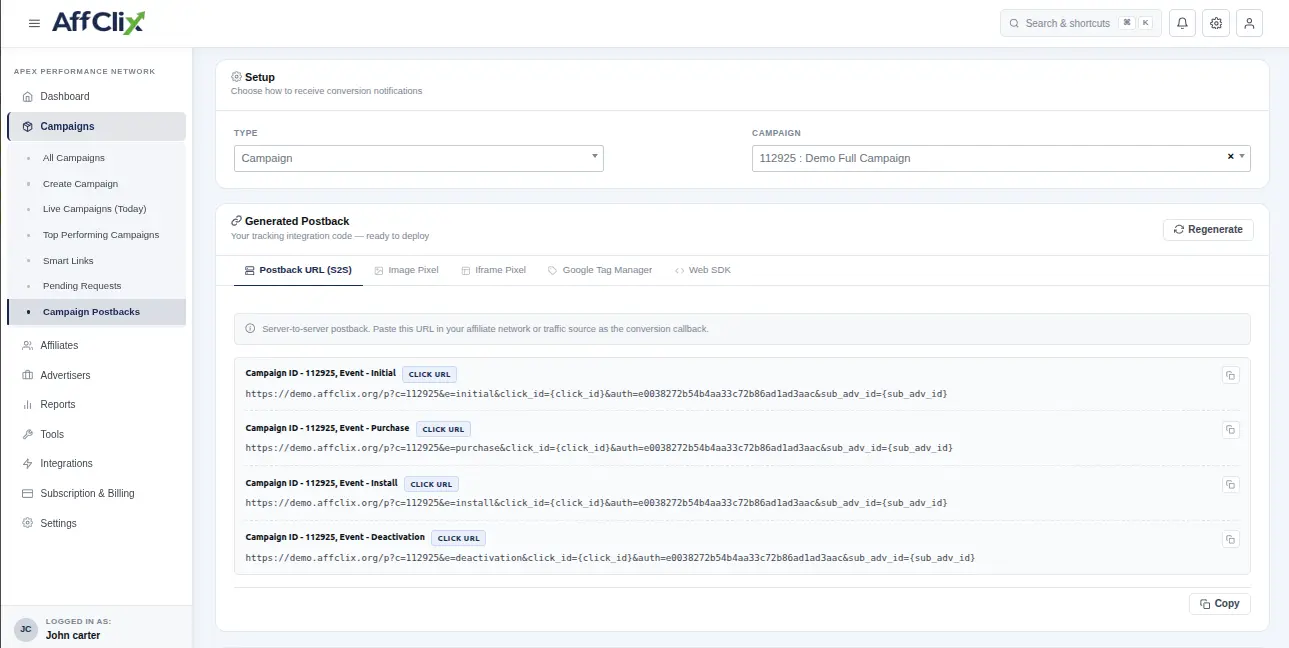Go to Dashboard in the sidebar
The width and height of the screenshot is (1289, 648).
[96, 96]
